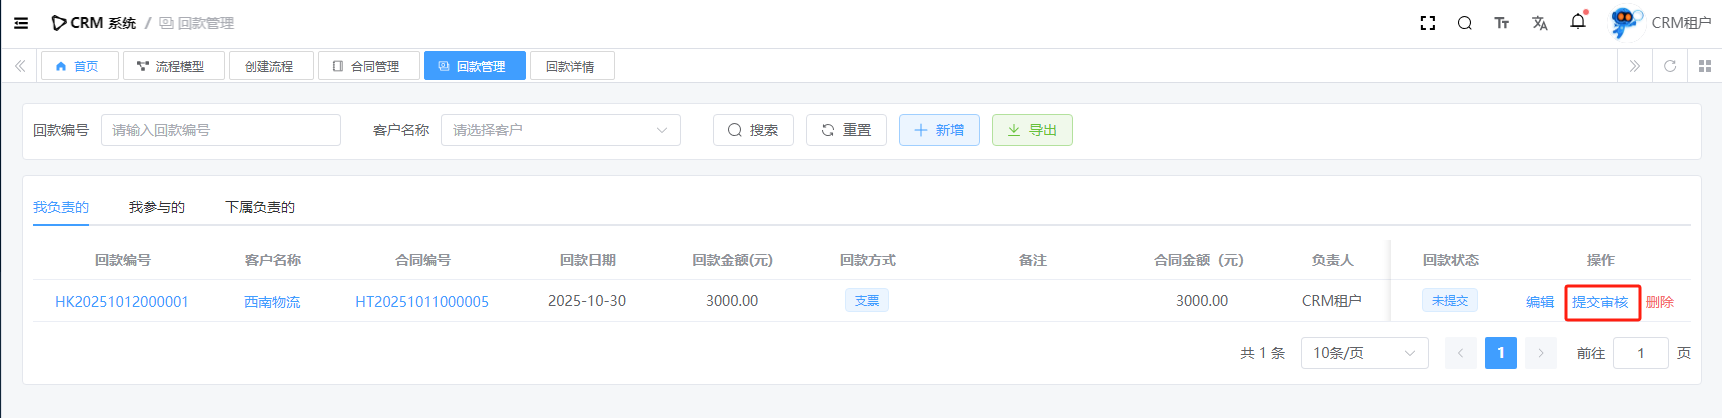Open the language translation icon
1722x418 pixels.
click(x=1539, y=23)
